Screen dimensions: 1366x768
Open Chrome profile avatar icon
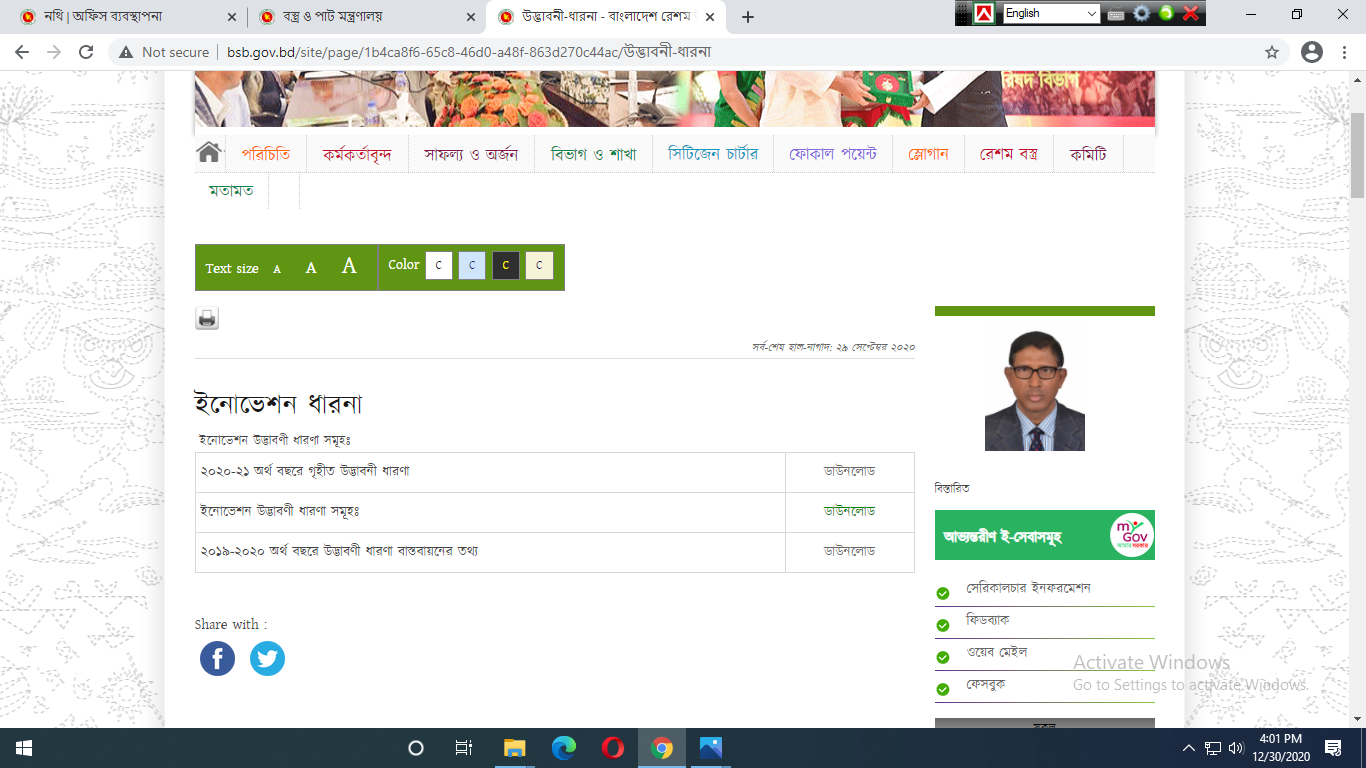click(1311, 52)
